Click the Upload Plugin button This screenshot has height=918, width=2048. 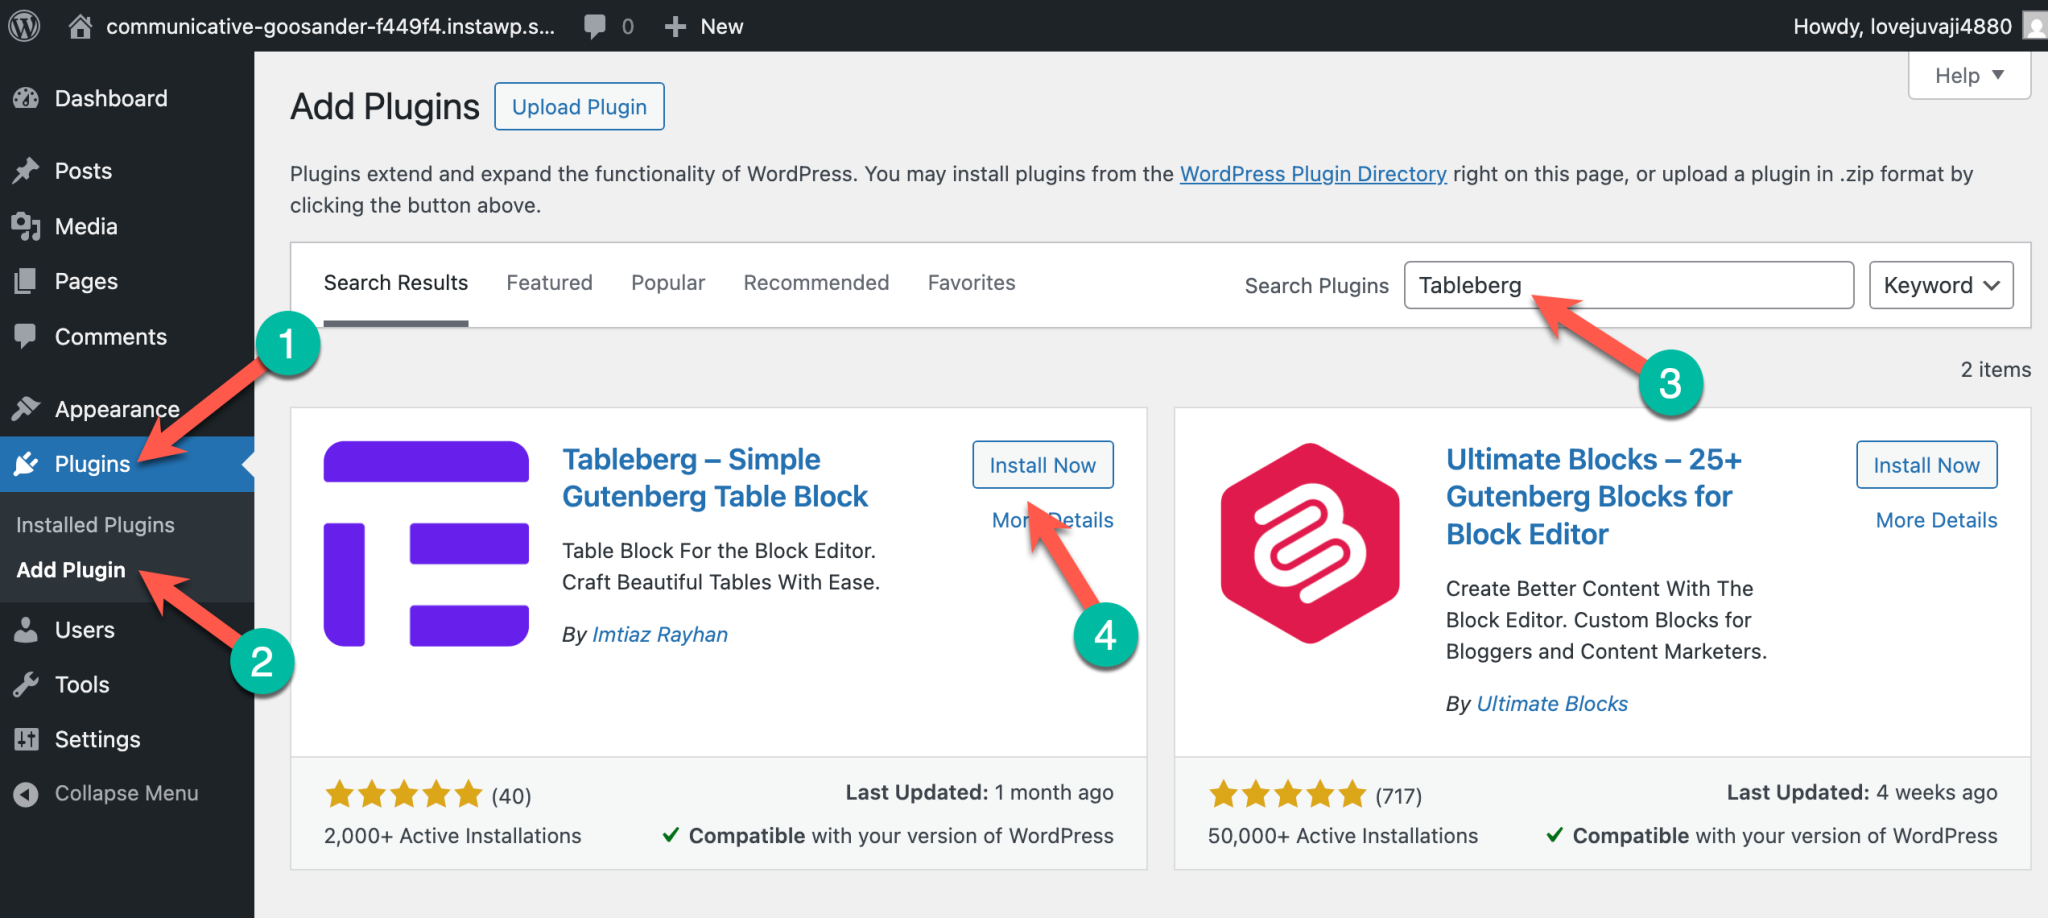click(x=579, y=106)
